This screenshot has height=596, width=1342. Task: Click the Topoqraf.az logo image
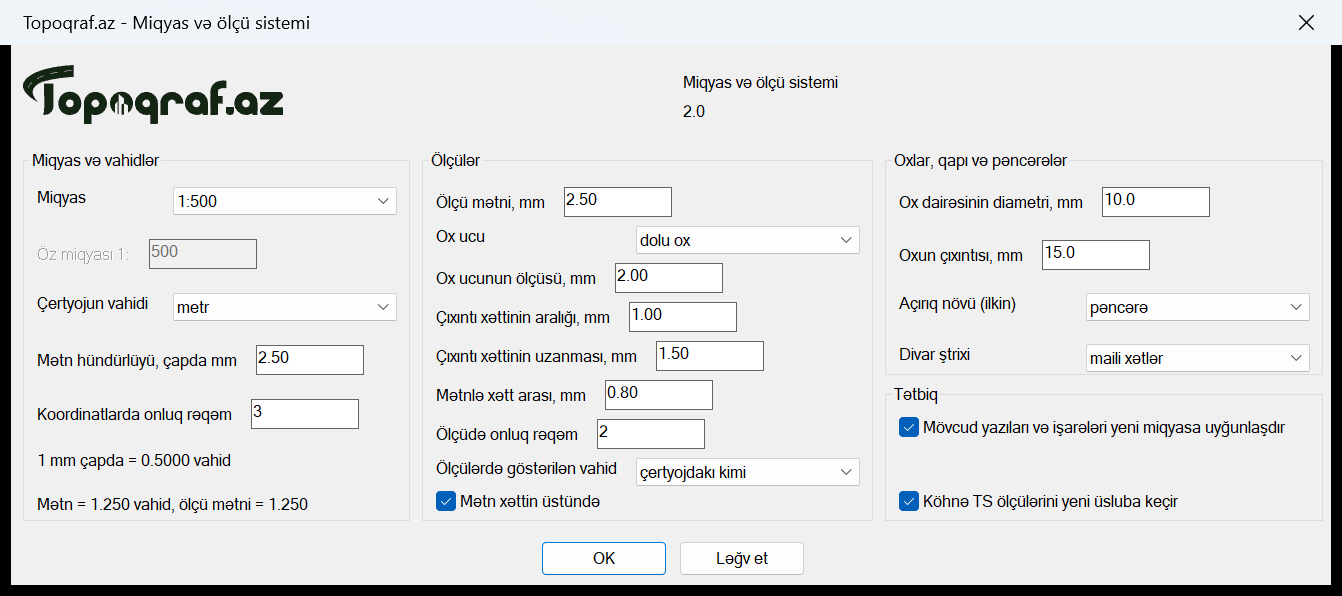tap(154, 95)
